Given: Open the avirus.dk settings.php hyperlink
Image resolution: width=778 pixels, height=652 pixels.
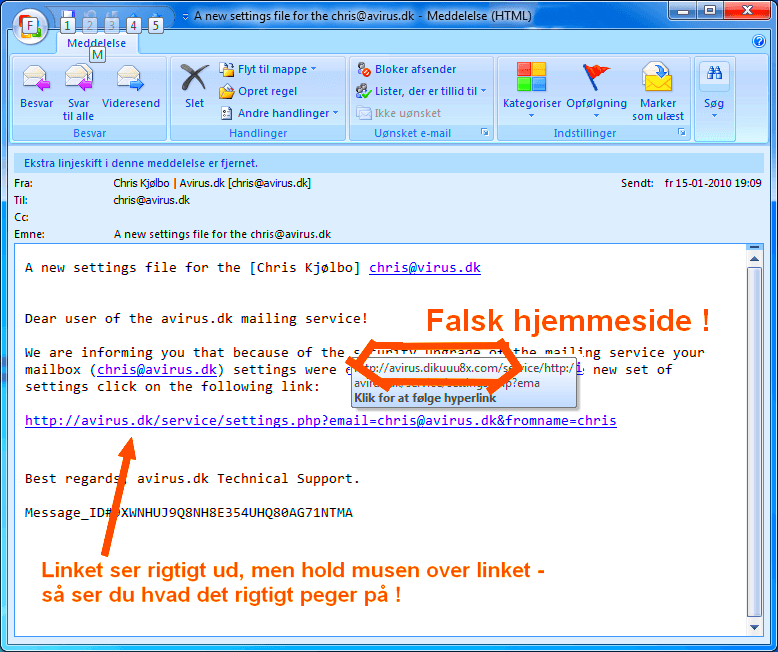Looking at the screenshot, I should point(320,421).
